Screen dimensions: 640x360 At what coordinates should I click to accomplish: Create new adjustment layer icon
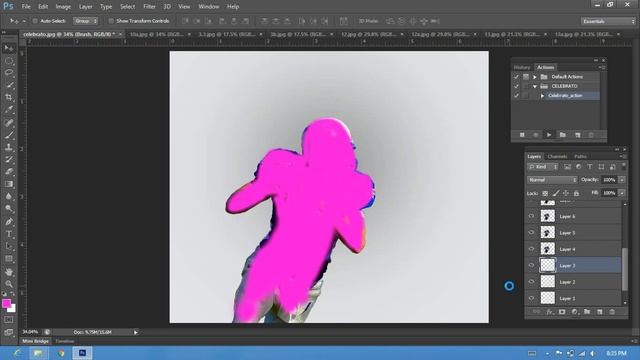click(575, 312)
